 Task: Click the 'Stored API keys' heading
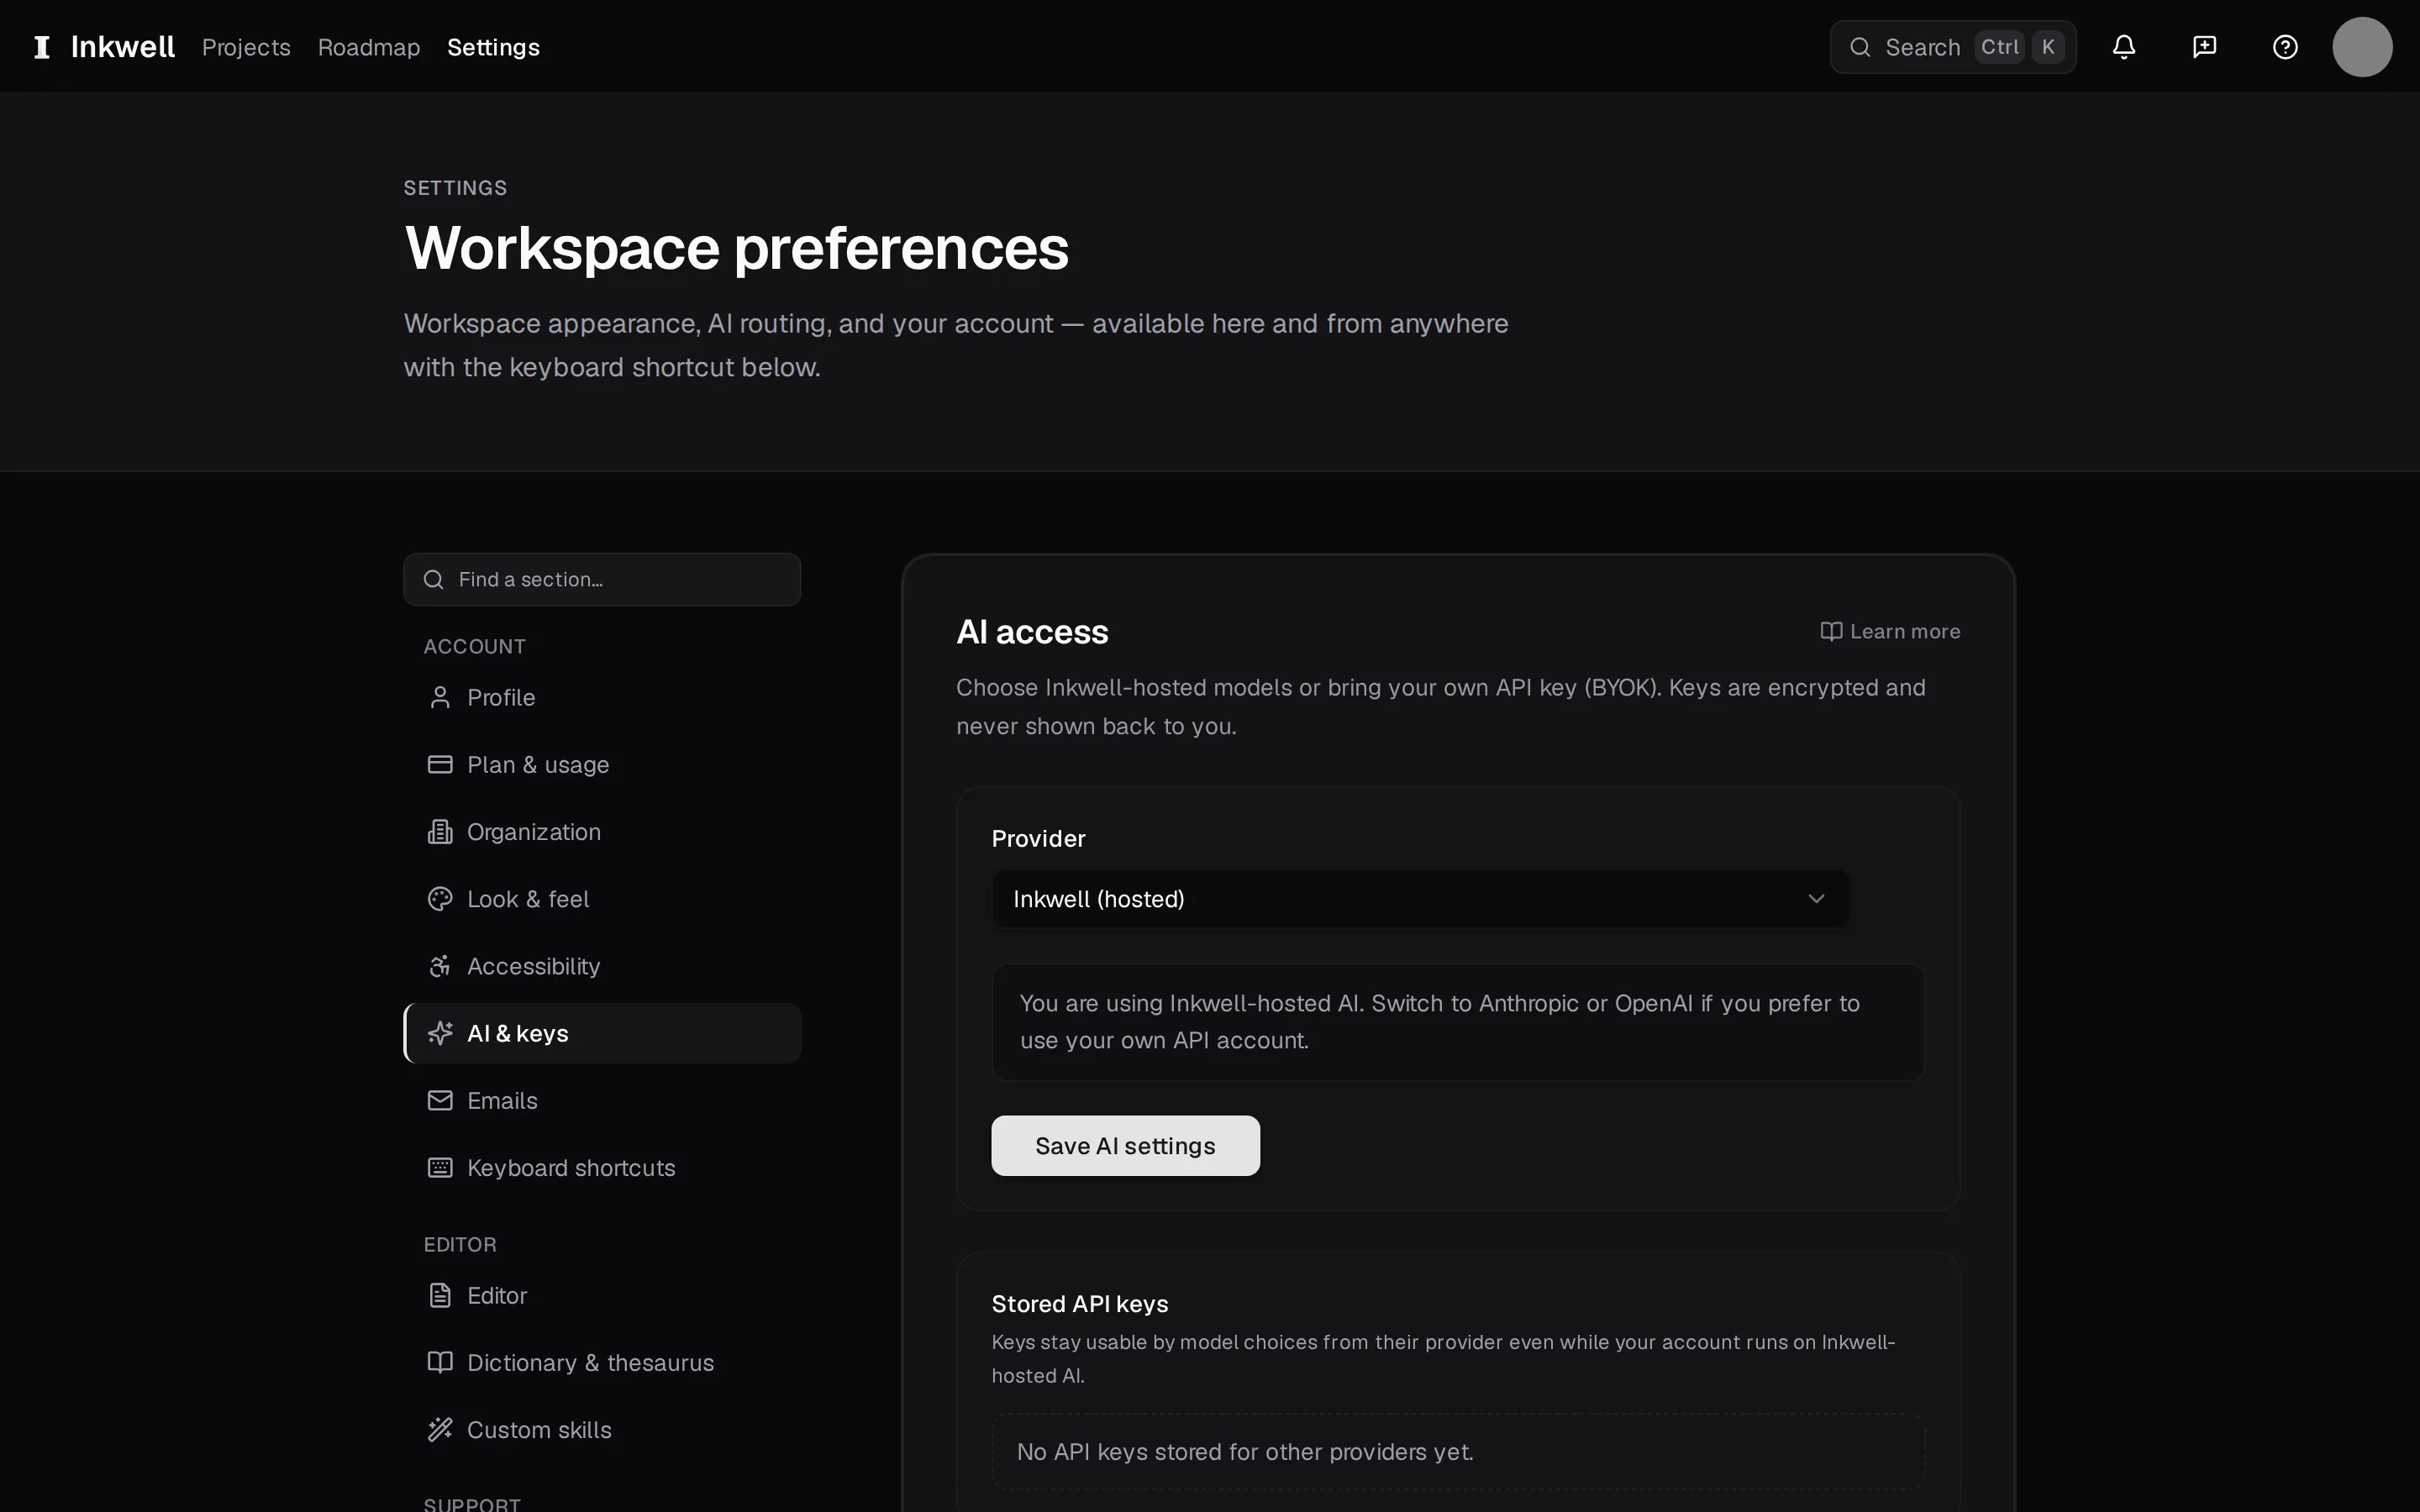(1080, 1304)
